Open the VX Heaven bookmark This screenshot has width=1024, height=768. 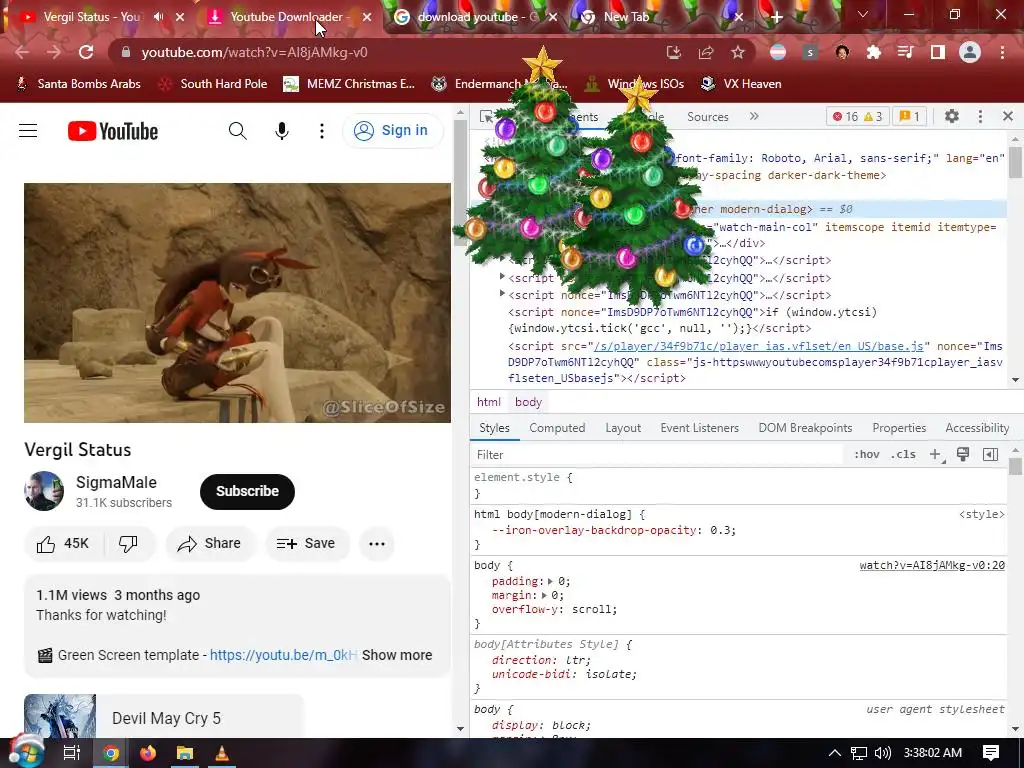(x=741, y=84)
